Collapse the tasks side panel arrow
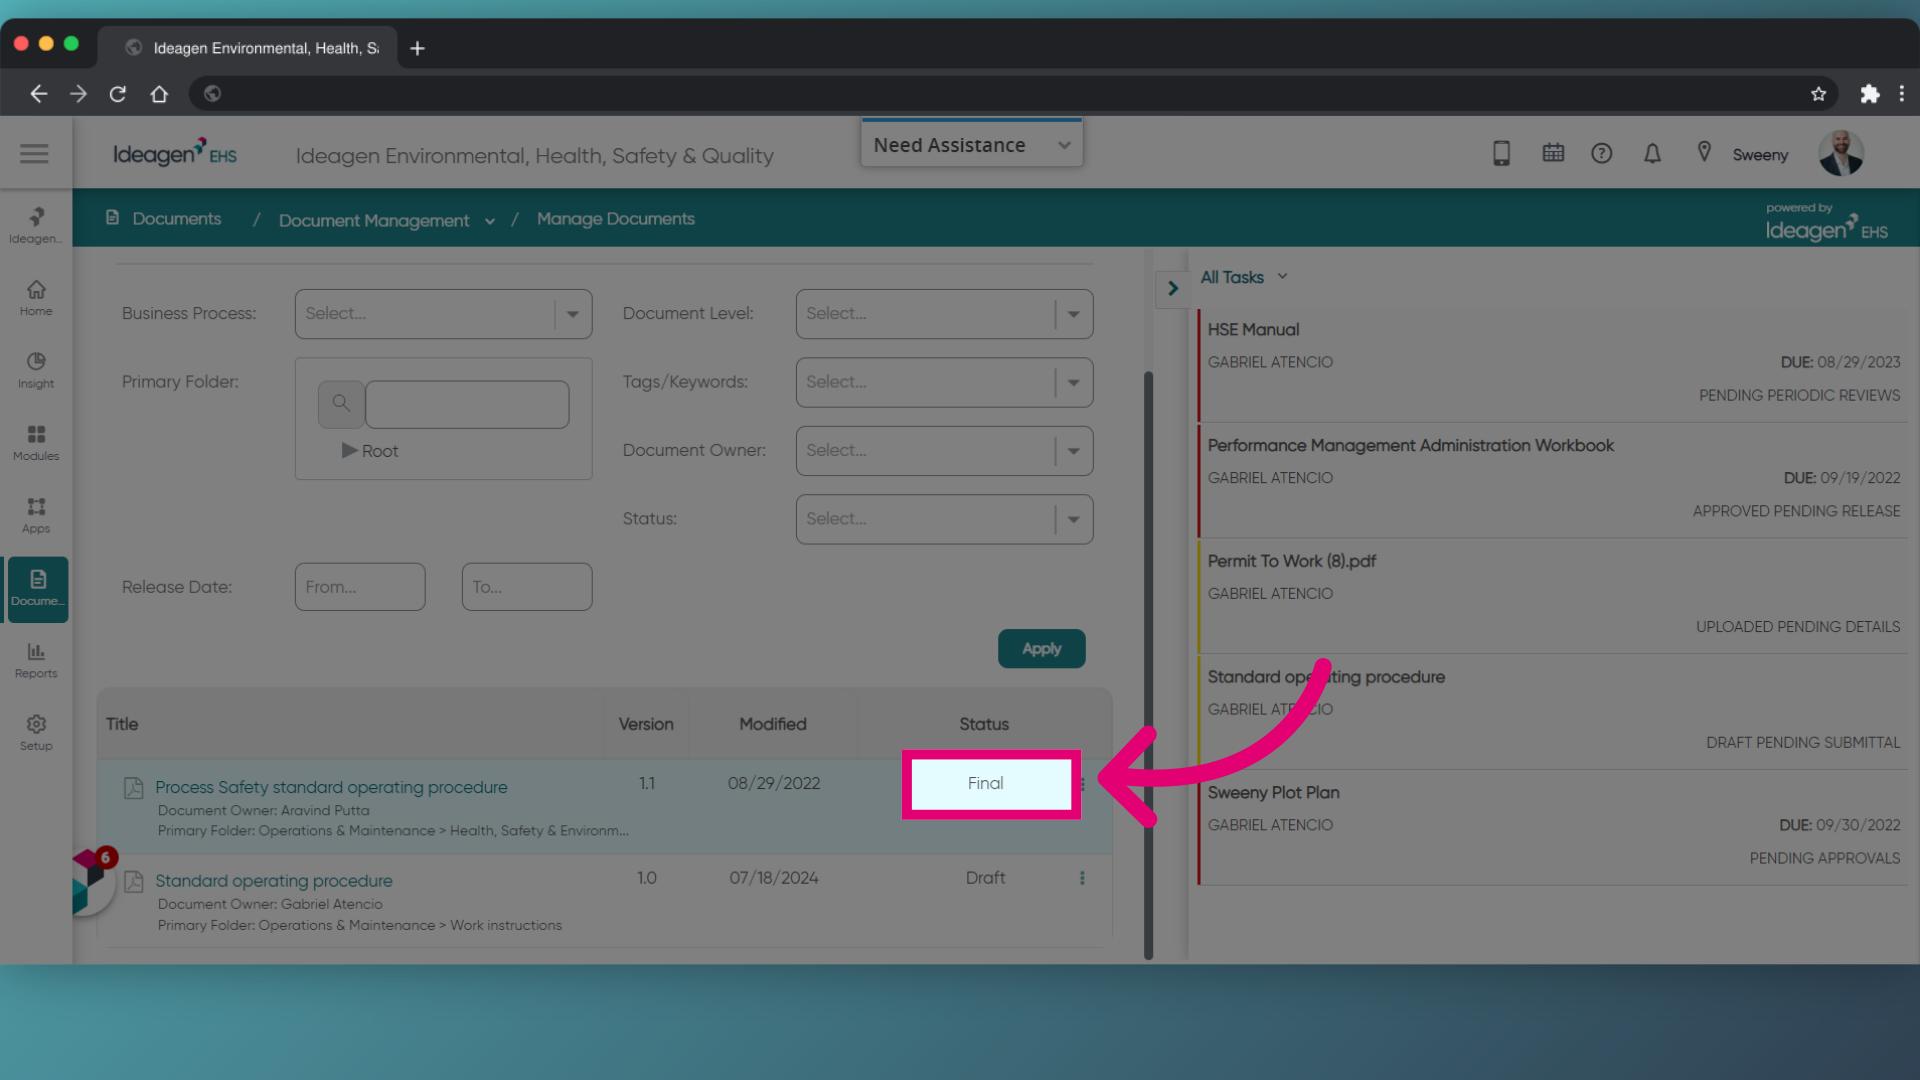 coord(1172,289)
